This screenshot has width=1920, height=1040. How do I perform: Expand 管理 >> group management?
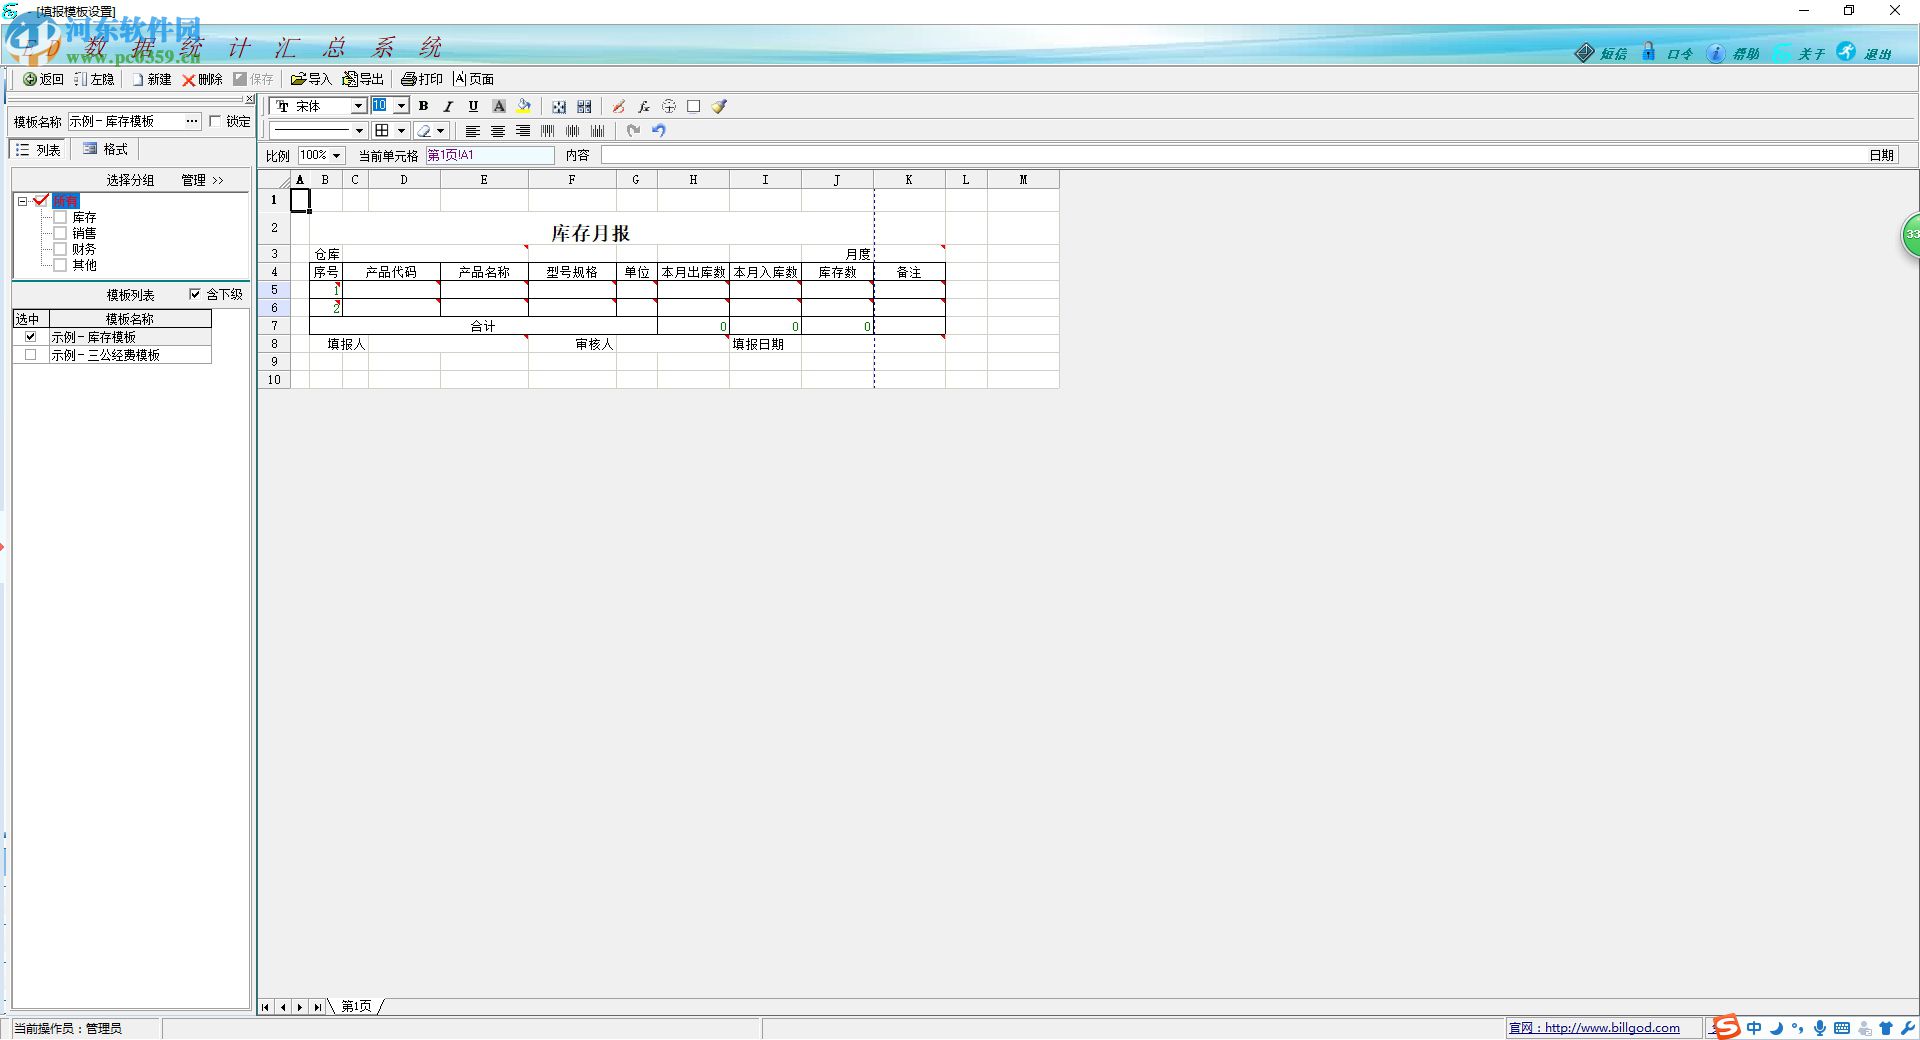pyautogui.click(x=203, y=180)
